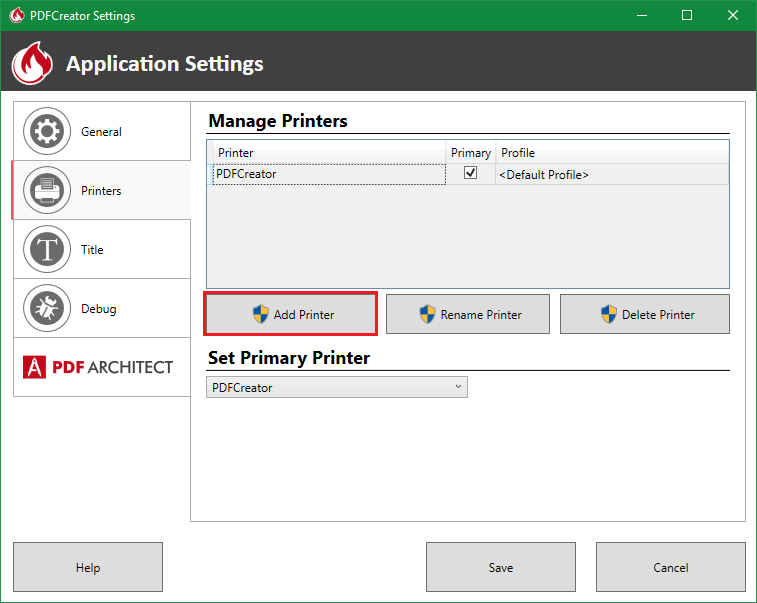The height and width of the screenshot is (603, 757).
Task: Open Help from the bottom button
Action: point(88,567)
